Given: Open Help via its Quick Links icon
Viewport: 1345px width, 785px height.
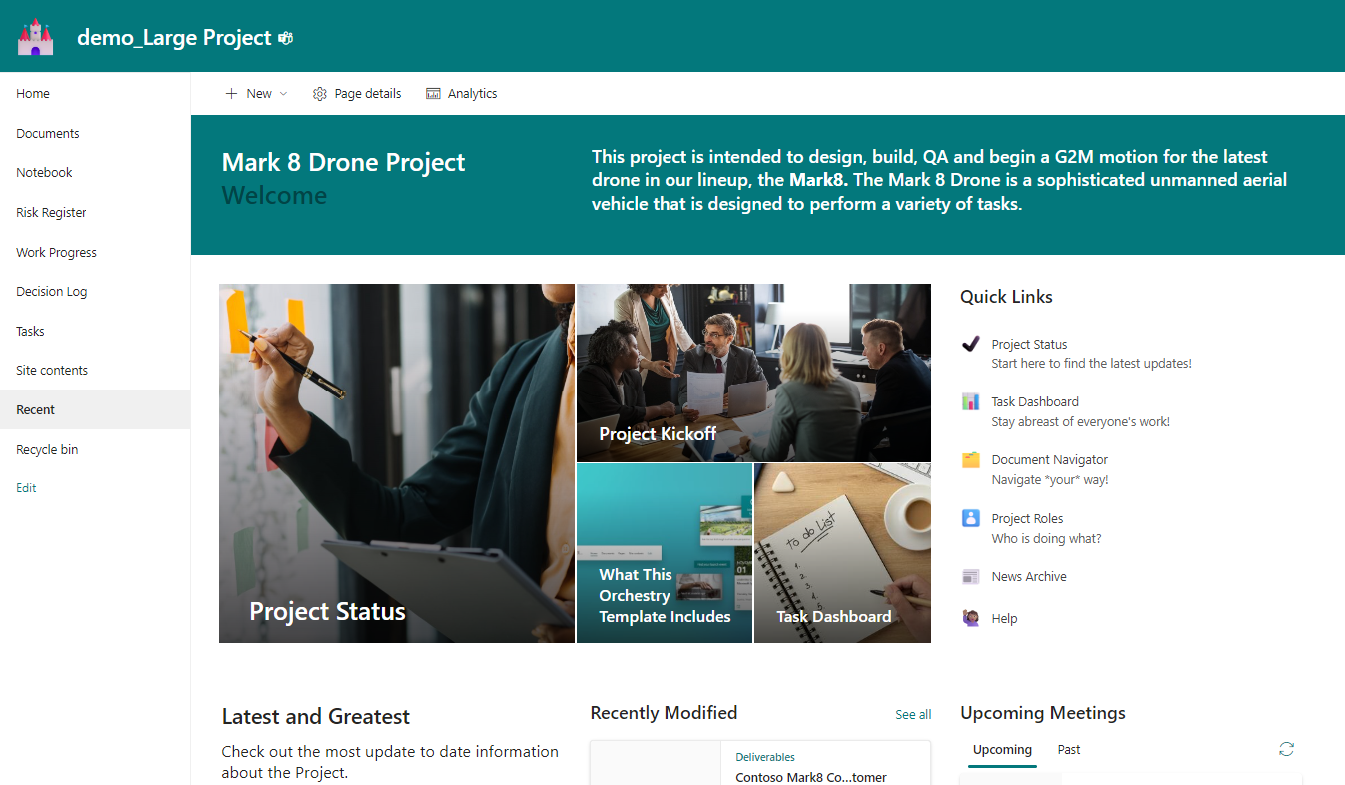Looking at the screenshot, I should coord(970,618).
